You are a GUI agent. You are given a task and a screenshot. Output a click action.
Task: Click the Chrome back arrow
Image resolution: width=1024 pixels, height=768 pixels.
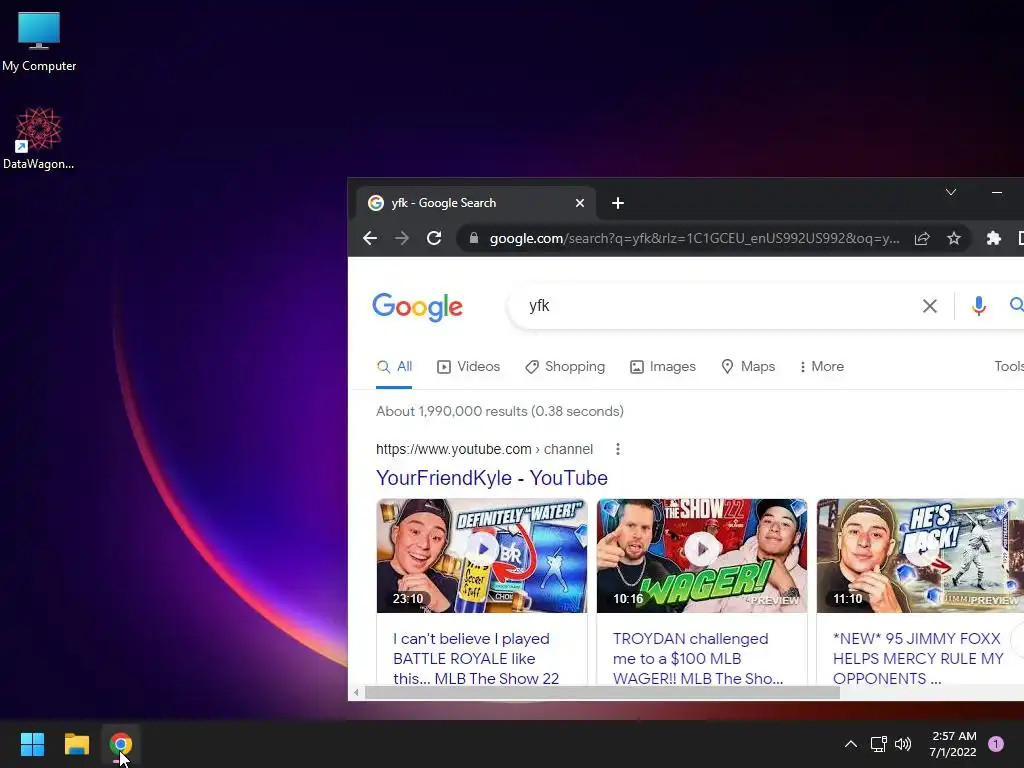point(370,238)
